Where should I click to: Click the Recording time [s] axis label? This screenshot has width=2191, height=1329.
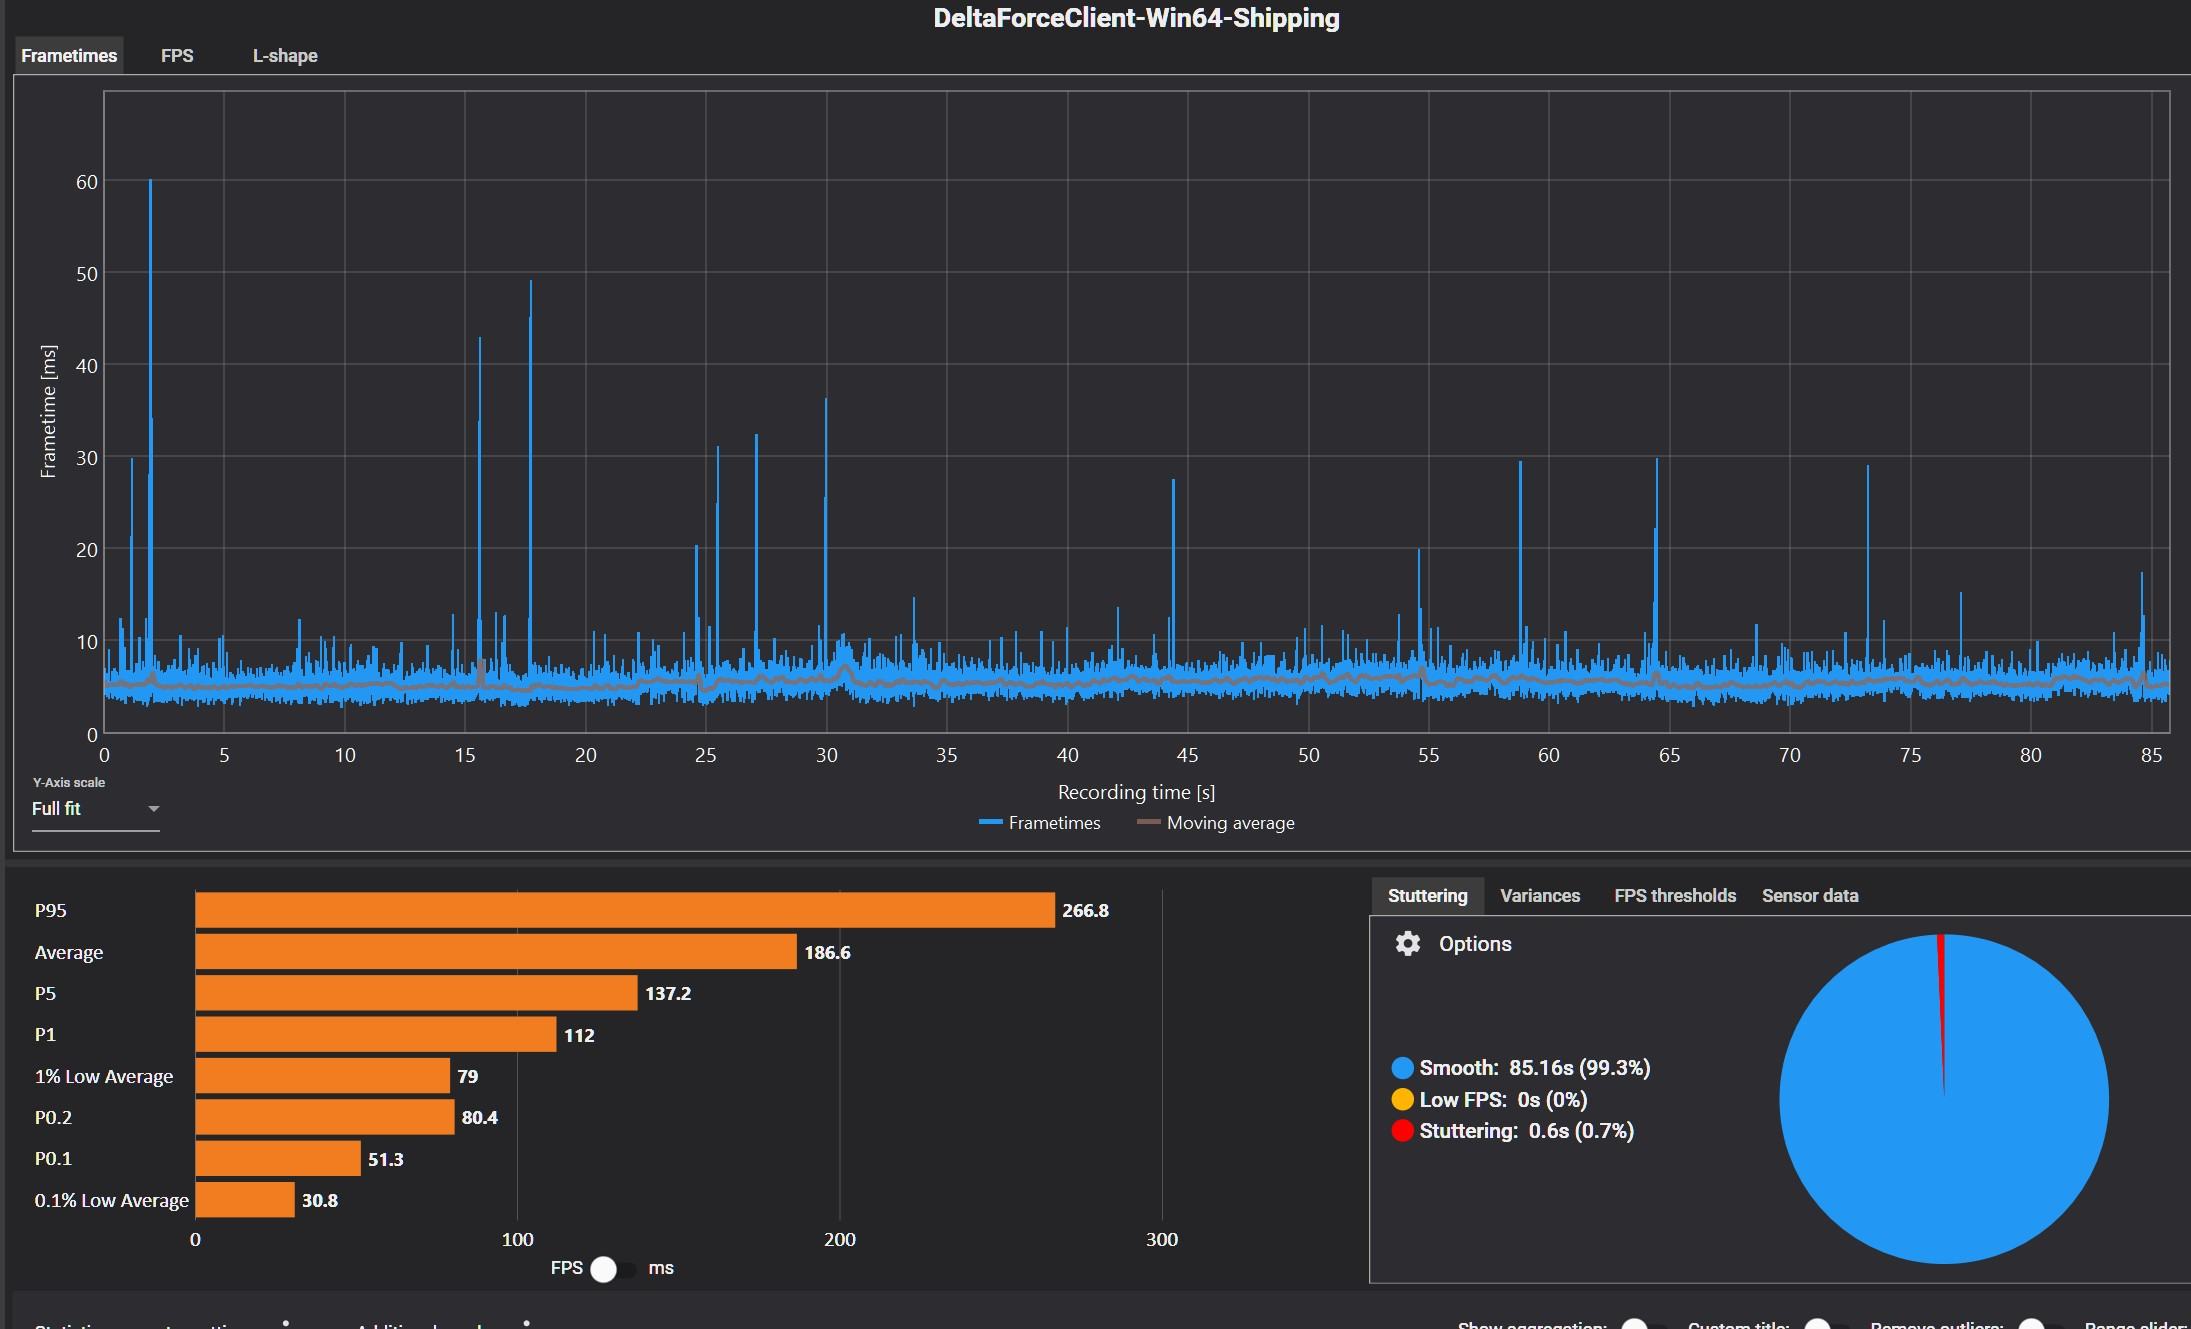point(1136,792)
